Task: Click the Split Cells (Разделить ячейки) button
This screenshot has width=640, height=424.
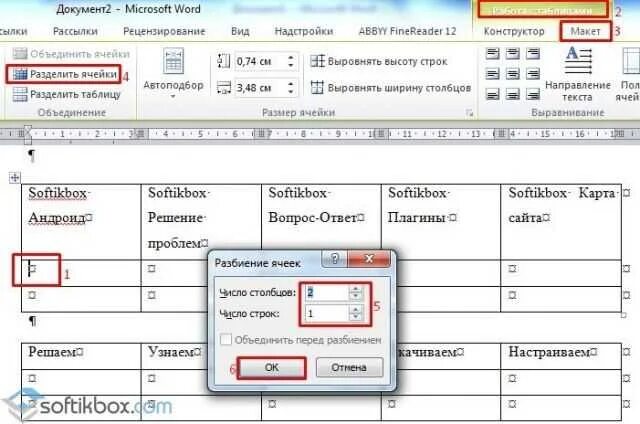Action: (65, 74)
